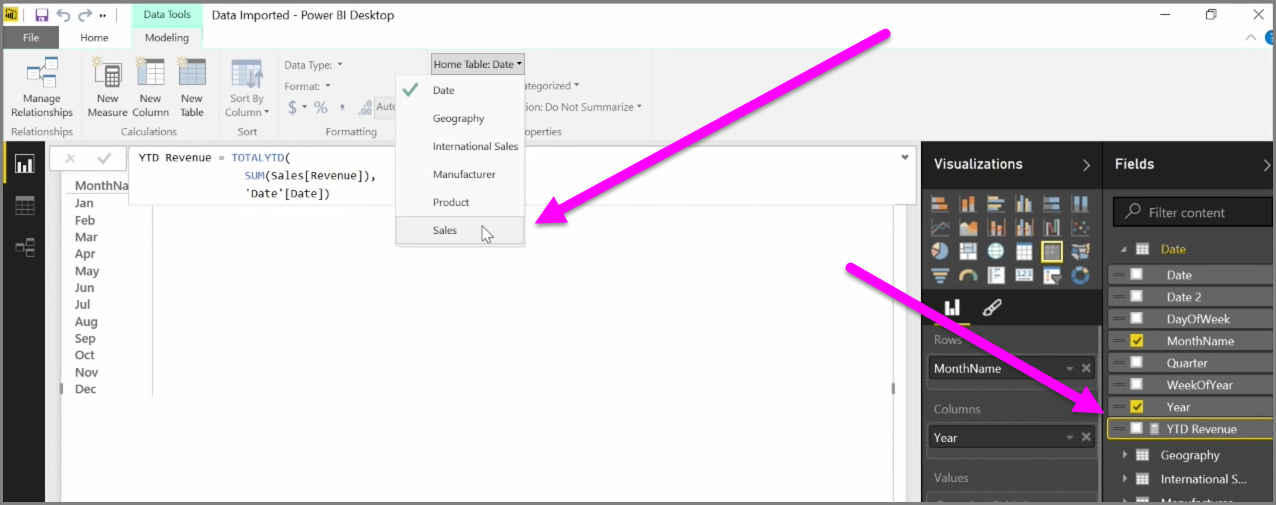Open the Data view from left sidebar

tap(25, 205)
